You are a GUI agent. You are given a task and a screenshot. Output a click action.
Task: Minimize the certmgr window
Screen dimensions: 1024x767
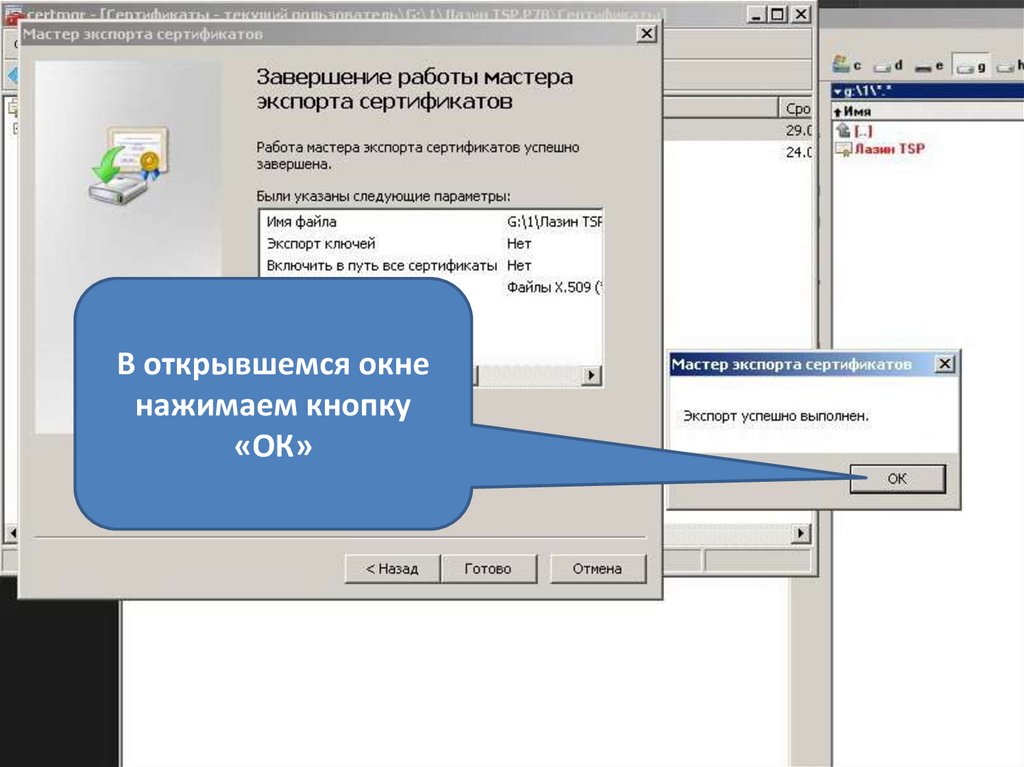pos(756,14)
